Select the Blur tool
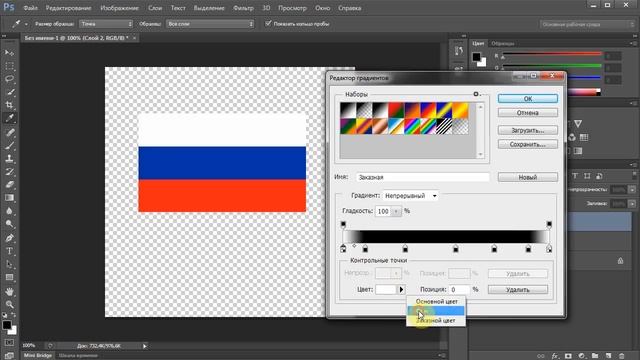640x360 pixels. [x=9, y=211]
